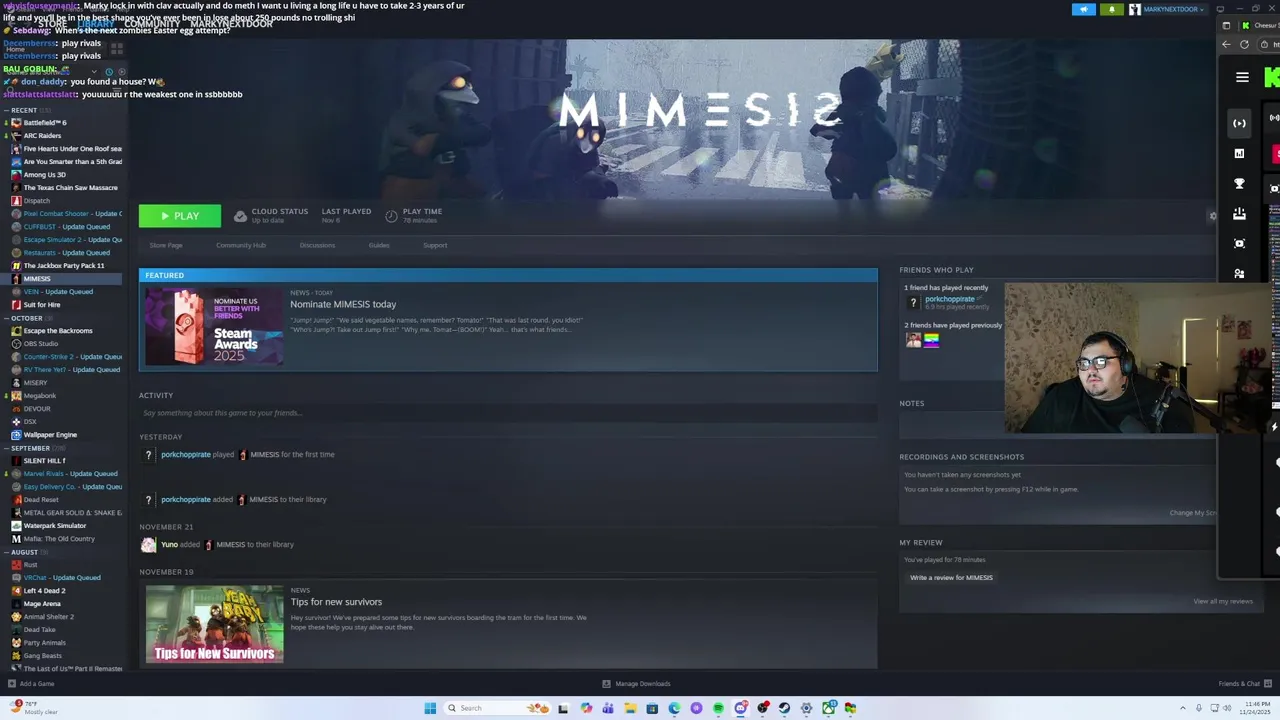
Task: Click Yuno in November 21 activity
Action: (x=169, y=545)
